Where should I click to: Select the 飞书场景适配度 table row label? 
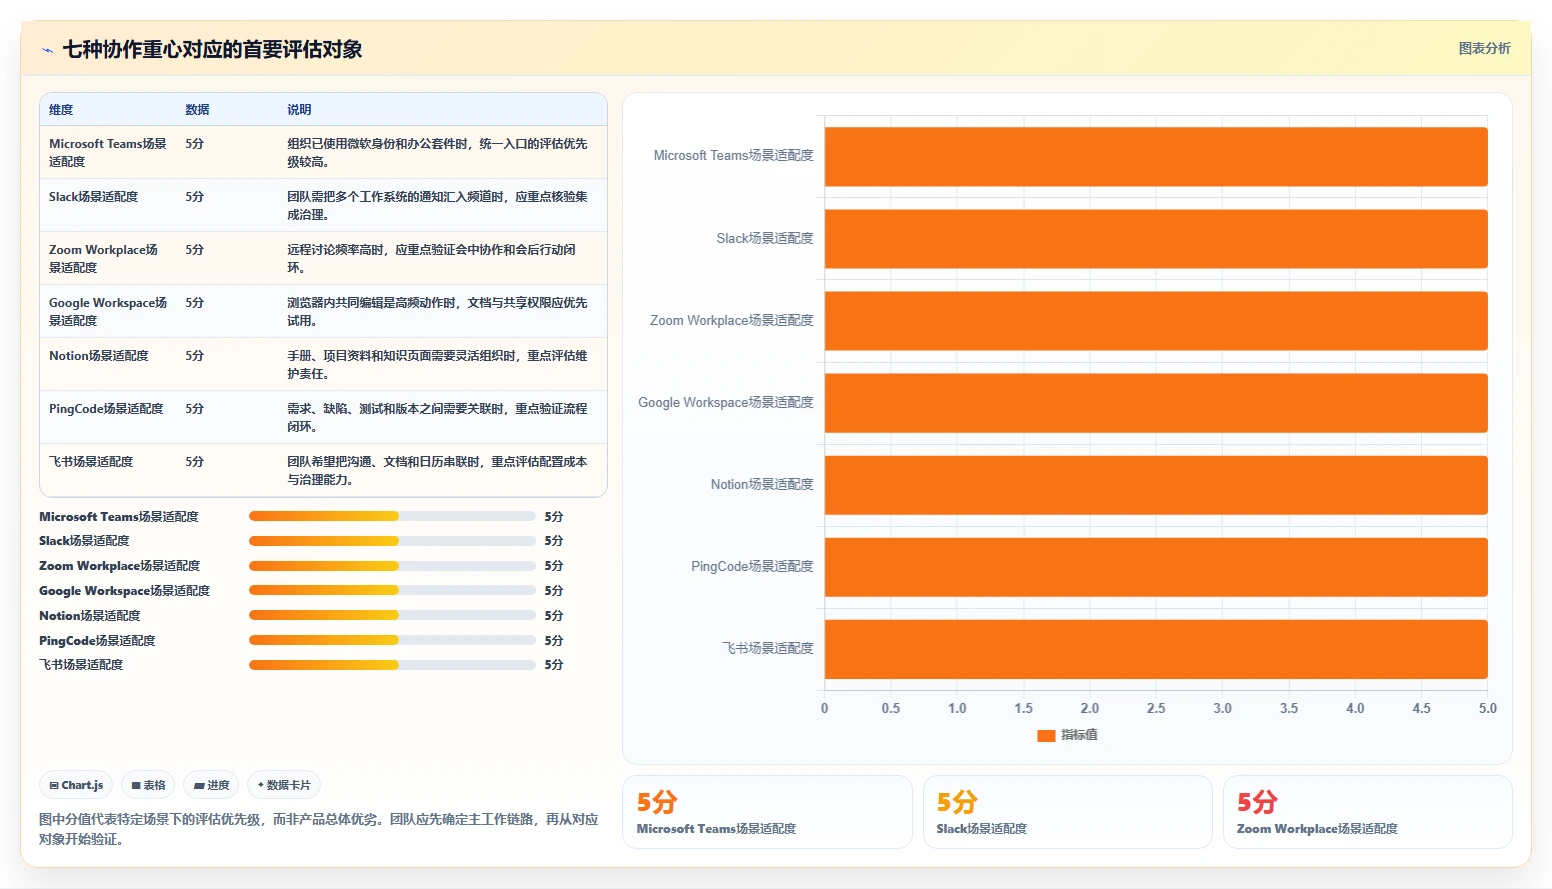pos(91,462)
